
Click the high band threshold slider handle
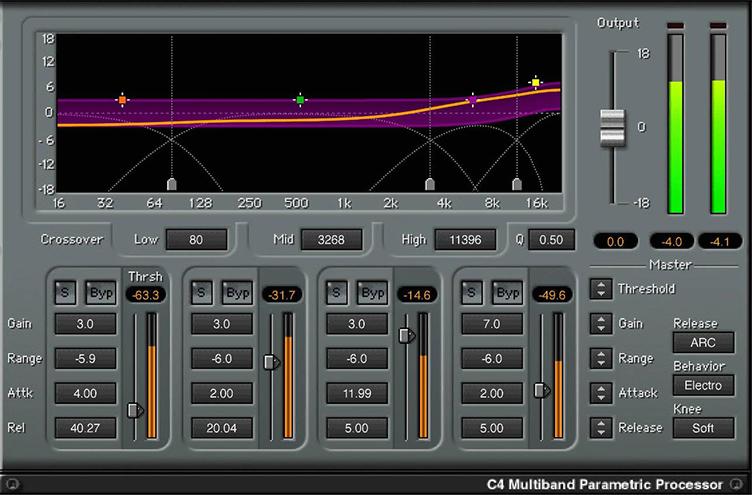[542, 390]
